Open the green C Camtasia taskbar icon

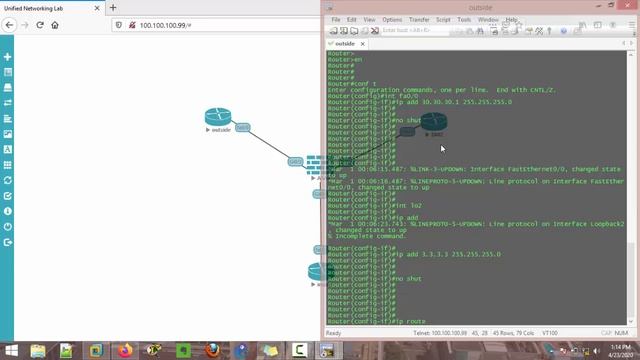tap(299, 351)
